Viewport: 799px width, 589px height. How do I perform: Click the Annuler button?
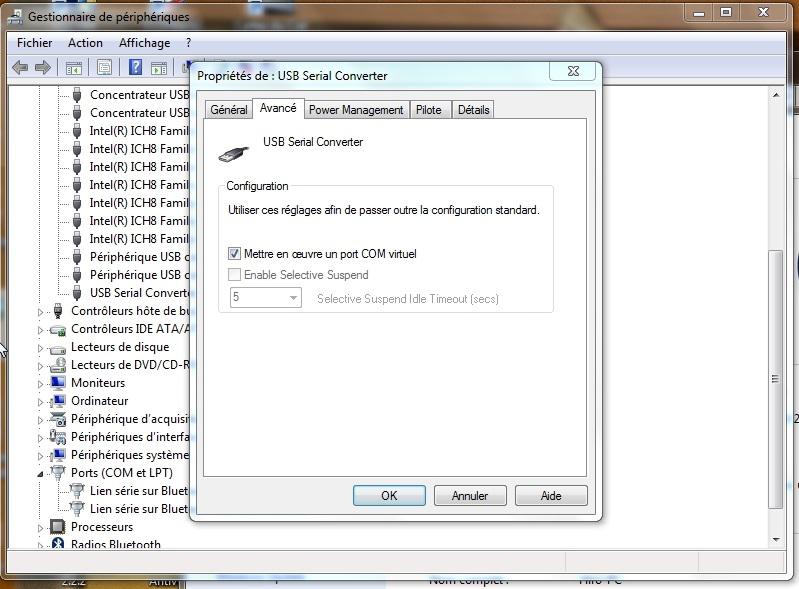470,496
